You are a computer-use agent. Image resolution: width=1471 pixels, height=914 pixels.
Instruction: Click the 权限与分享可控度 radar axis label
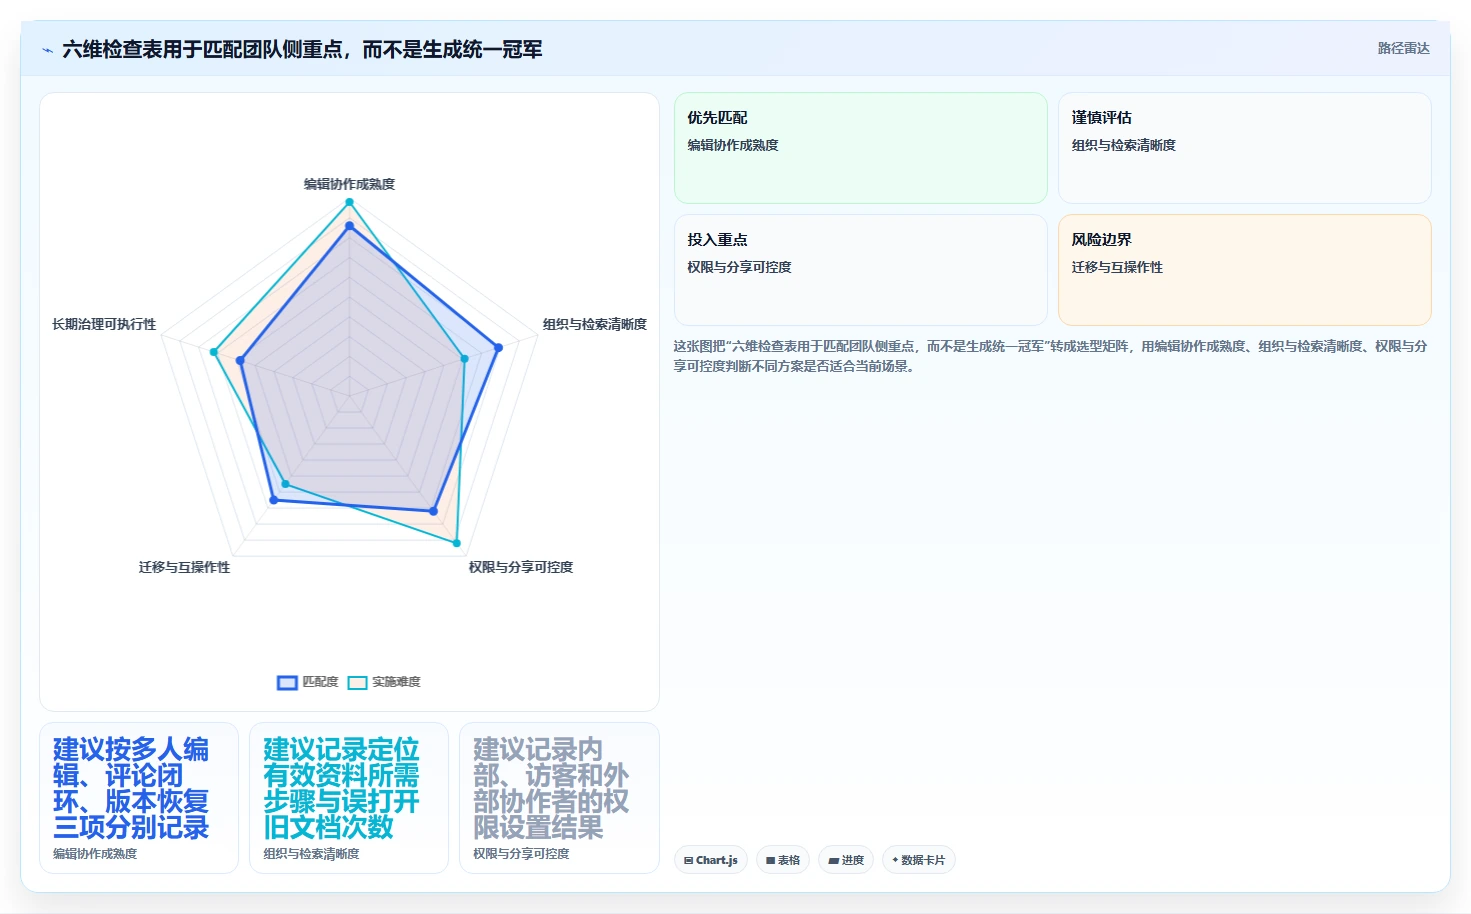(x=520, y=567)
